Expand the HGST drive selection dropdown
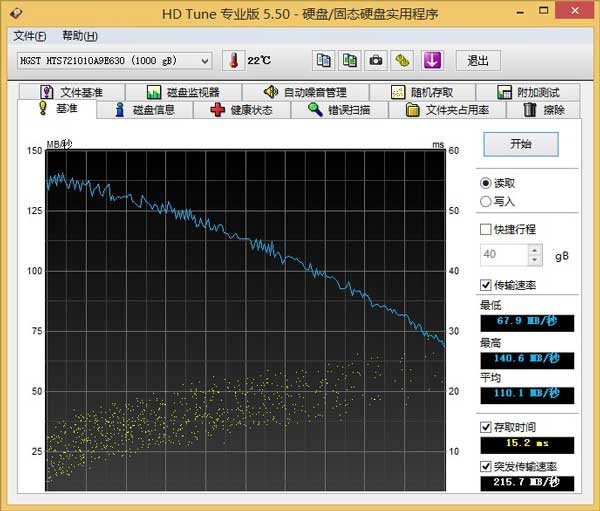 [205, 61]
